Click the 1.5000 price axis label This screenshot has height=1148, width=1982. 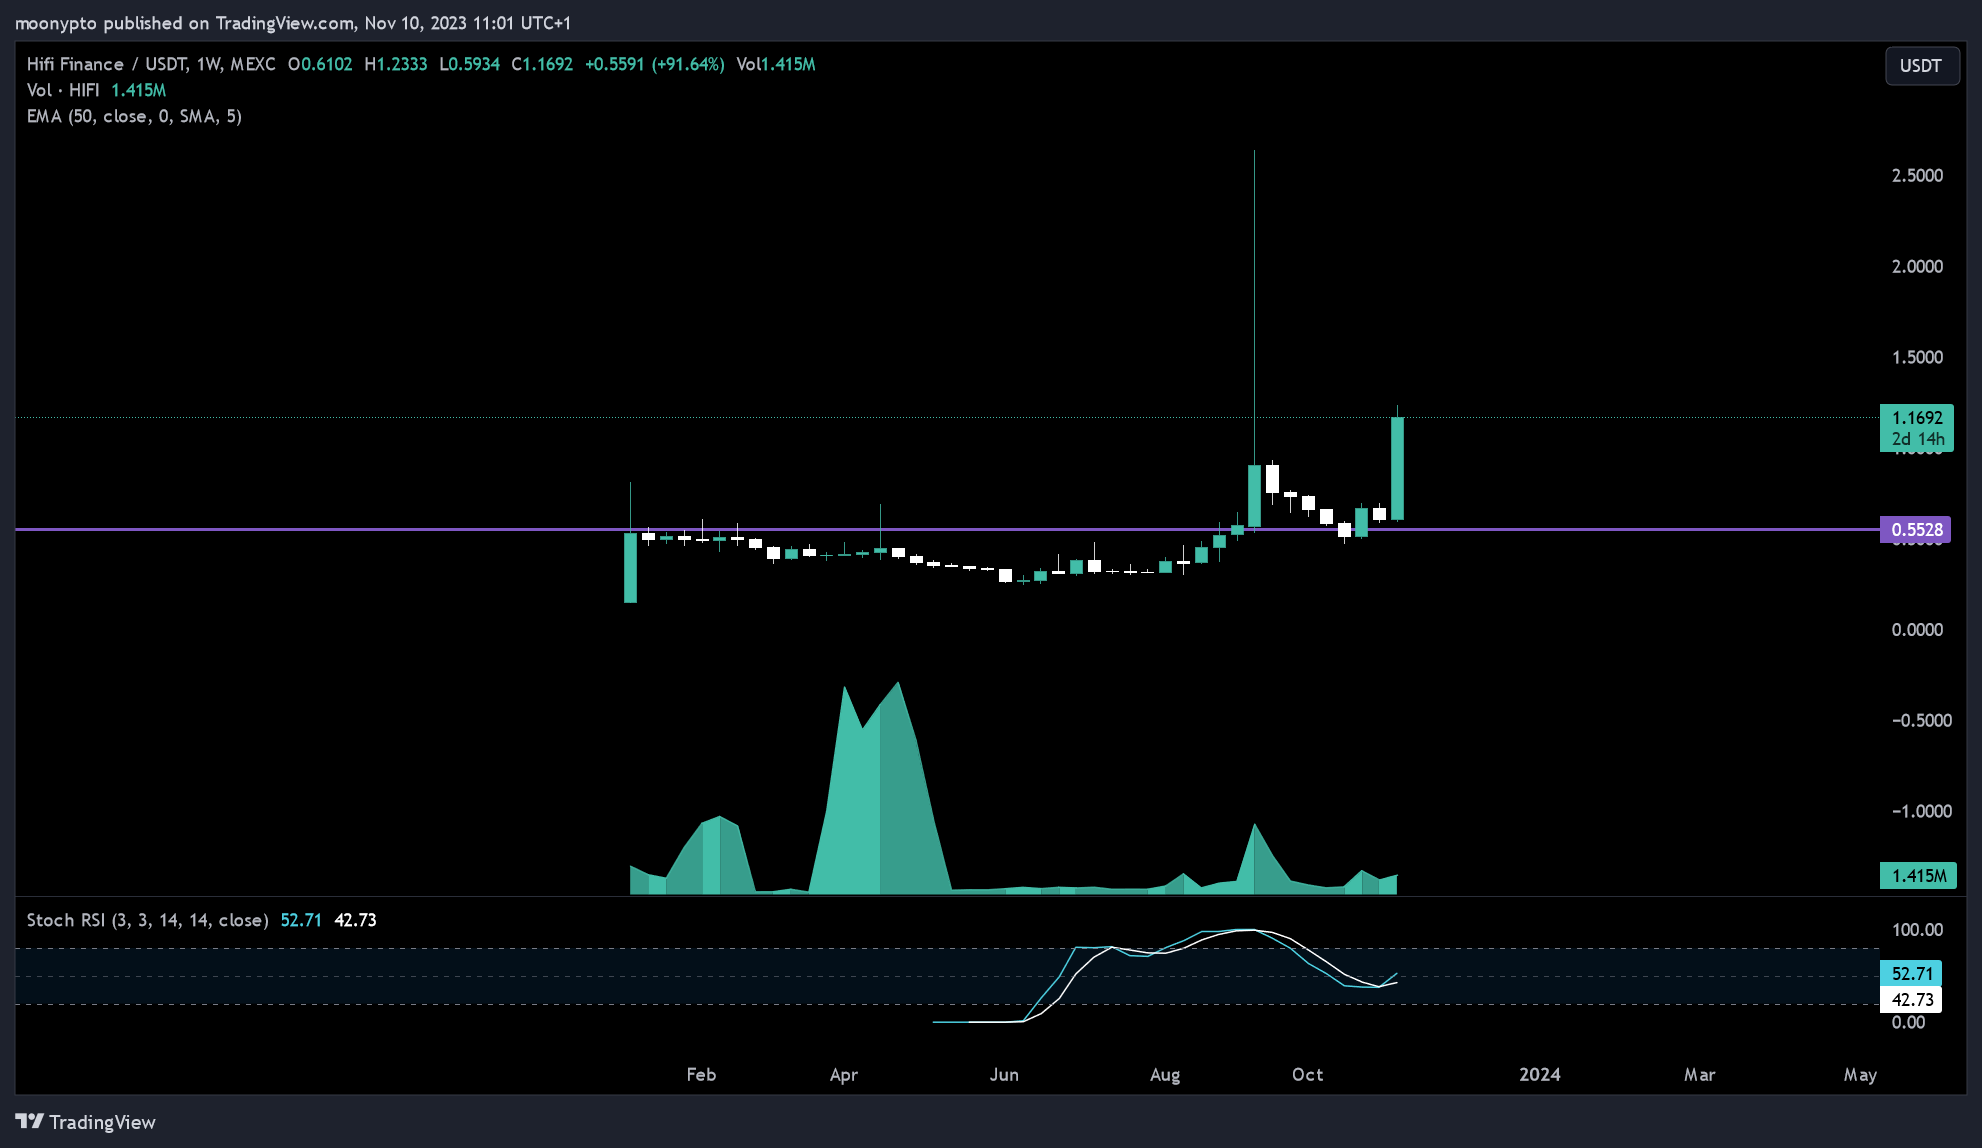pyautogui.click(x=1917, y=357)
